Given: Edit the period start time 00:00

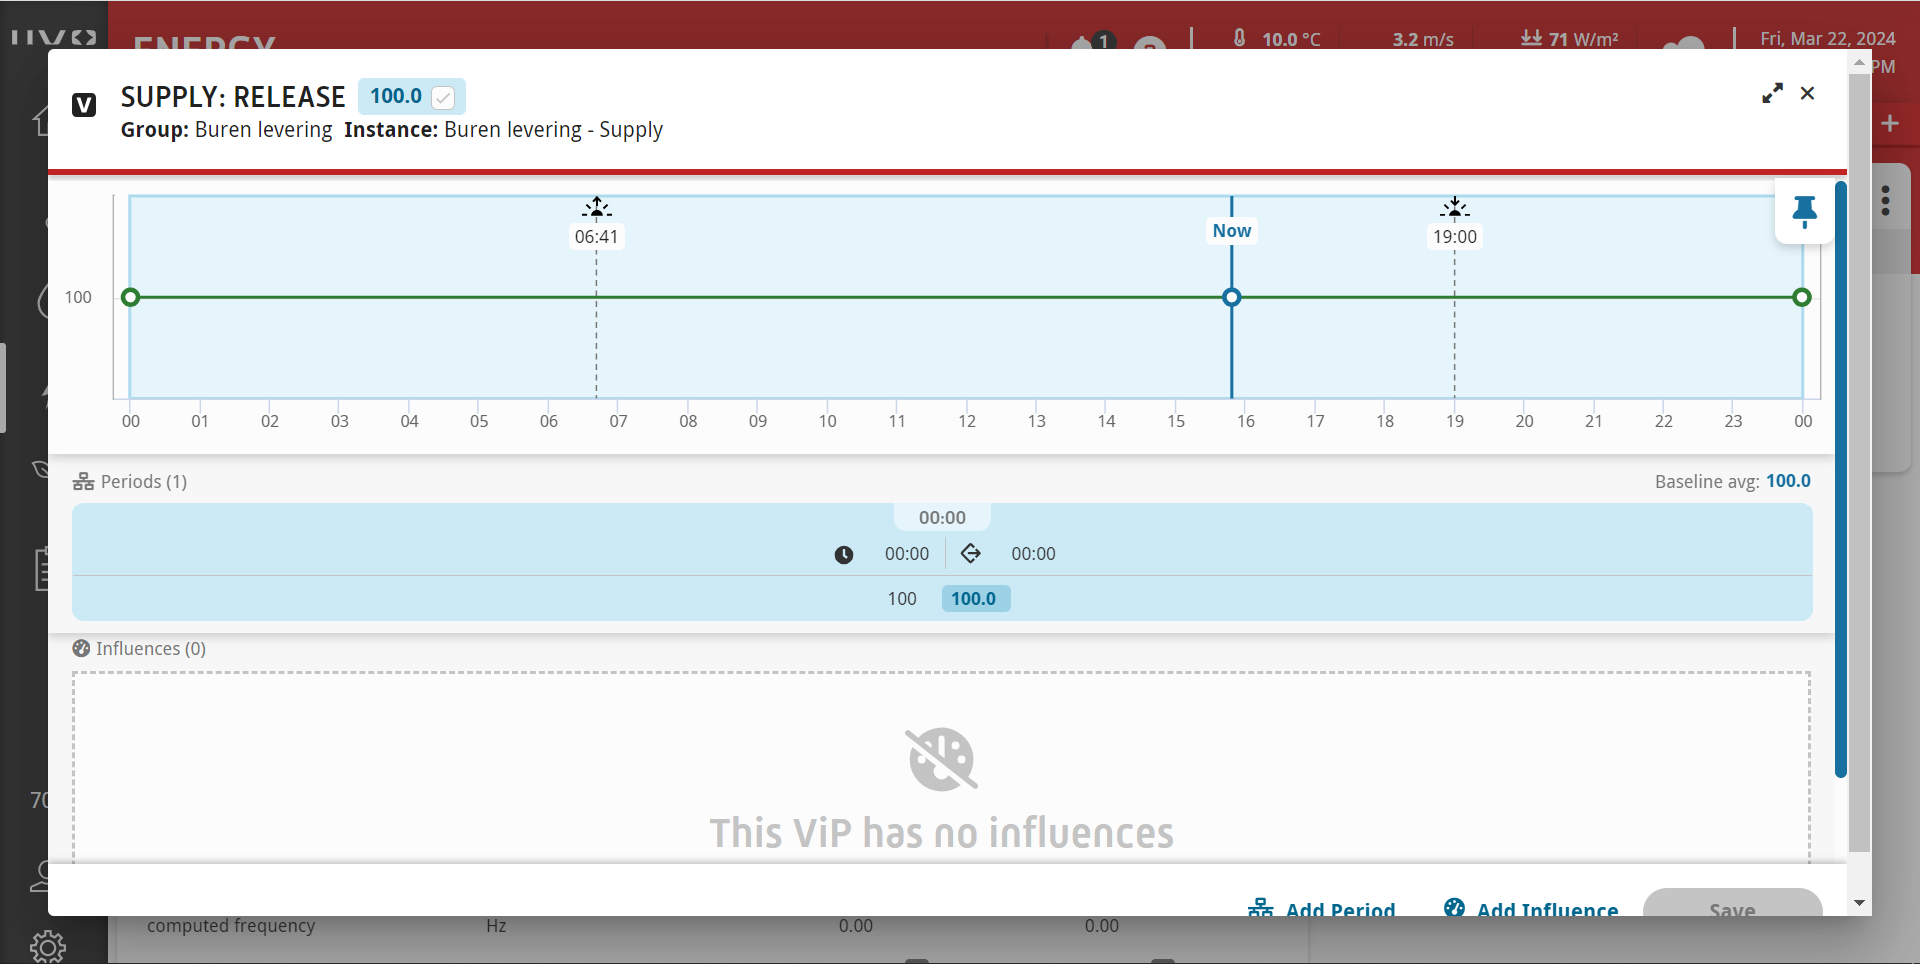Looking at the screenshot, I should click(907, 554).
